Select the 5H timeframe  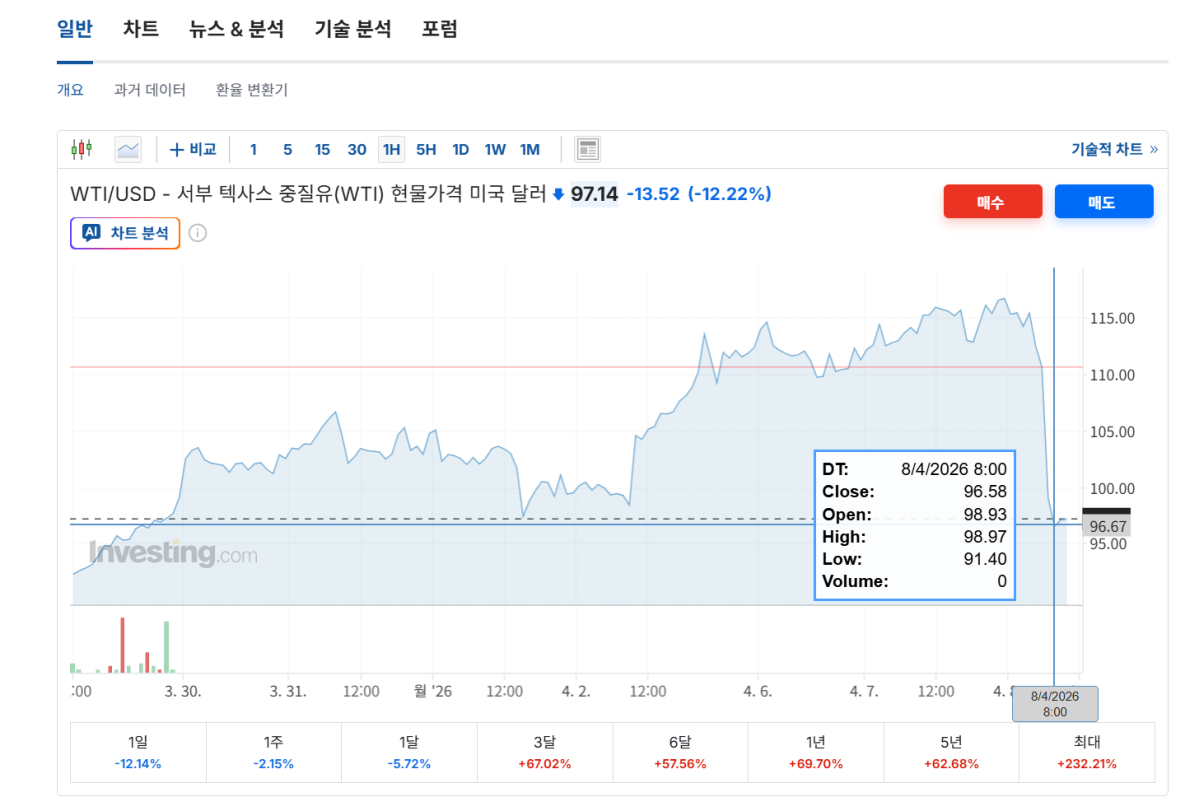coord(425,148)
